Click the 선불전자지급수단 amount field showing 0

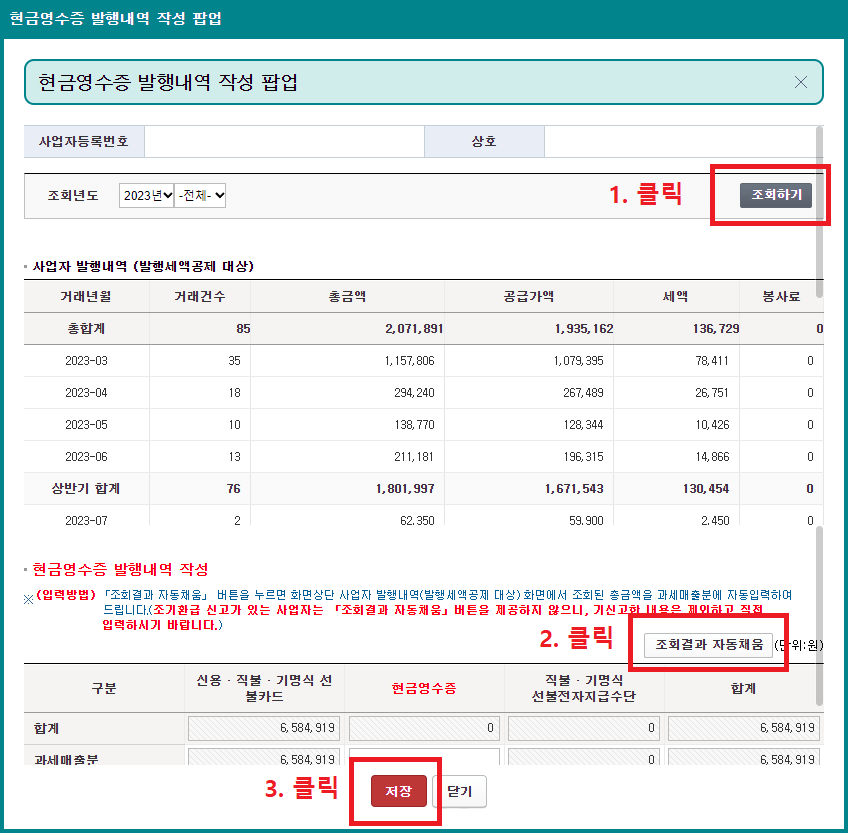click(x=583, y=727)
